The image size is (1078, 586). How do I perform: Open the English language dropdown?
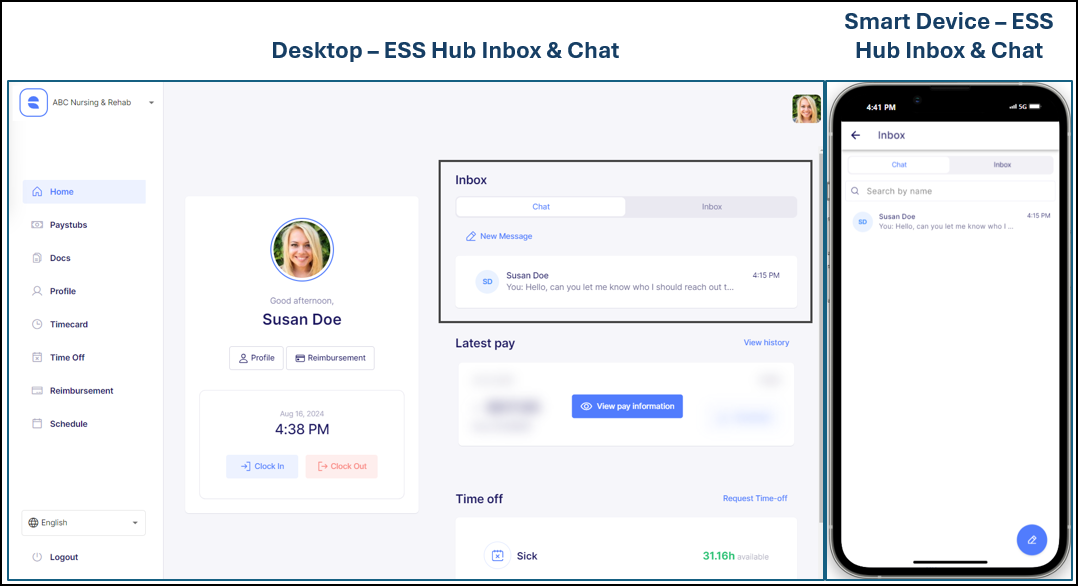click(x=83, y=522)
